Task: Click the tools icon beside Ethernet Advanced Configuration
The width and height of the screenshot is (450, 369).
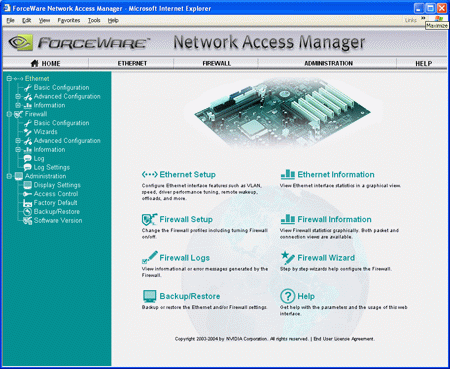Action: pyautogui.click(x=28, y=97)
